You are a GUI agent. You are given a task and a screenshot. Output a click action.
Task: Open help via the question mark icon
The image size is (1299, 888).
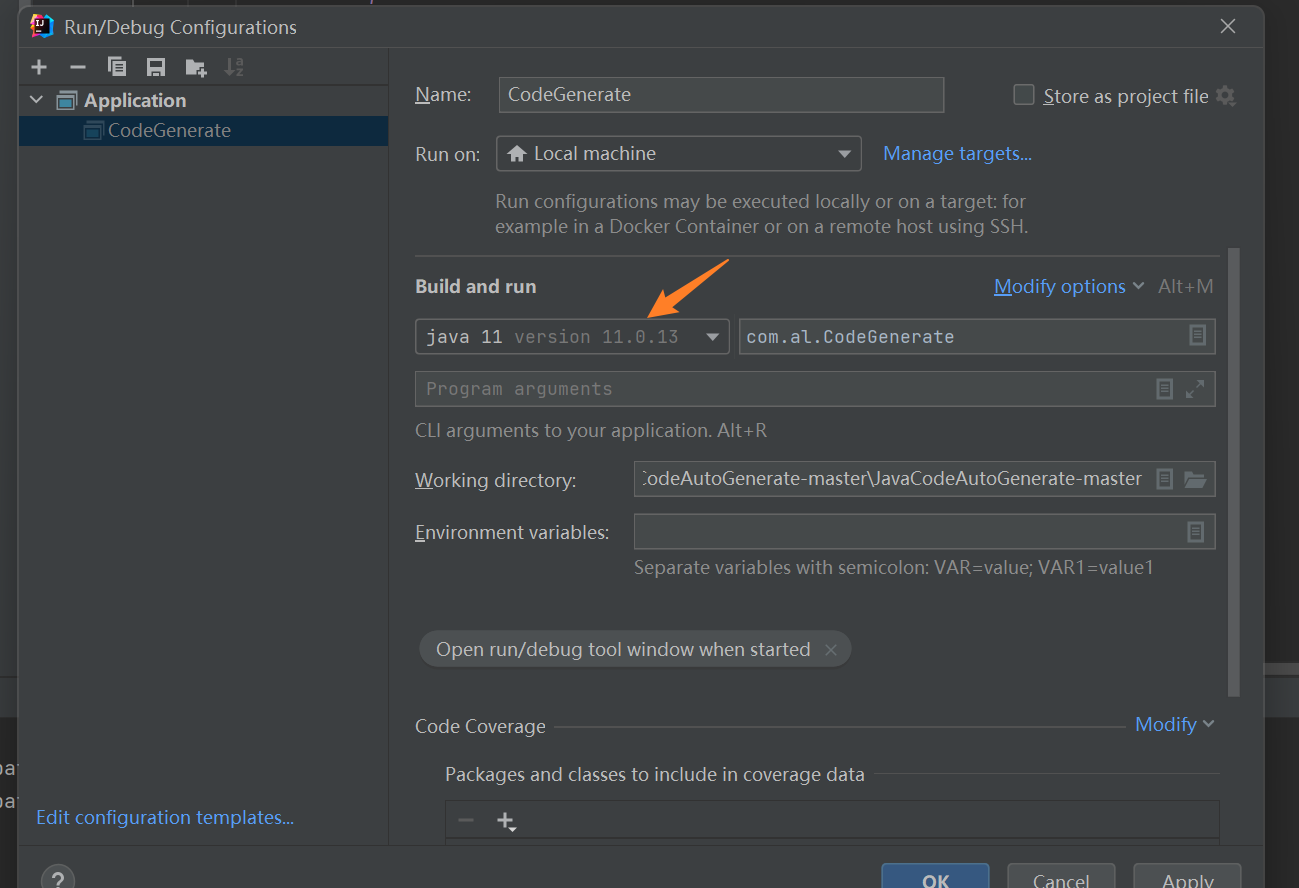pos(57,876)
